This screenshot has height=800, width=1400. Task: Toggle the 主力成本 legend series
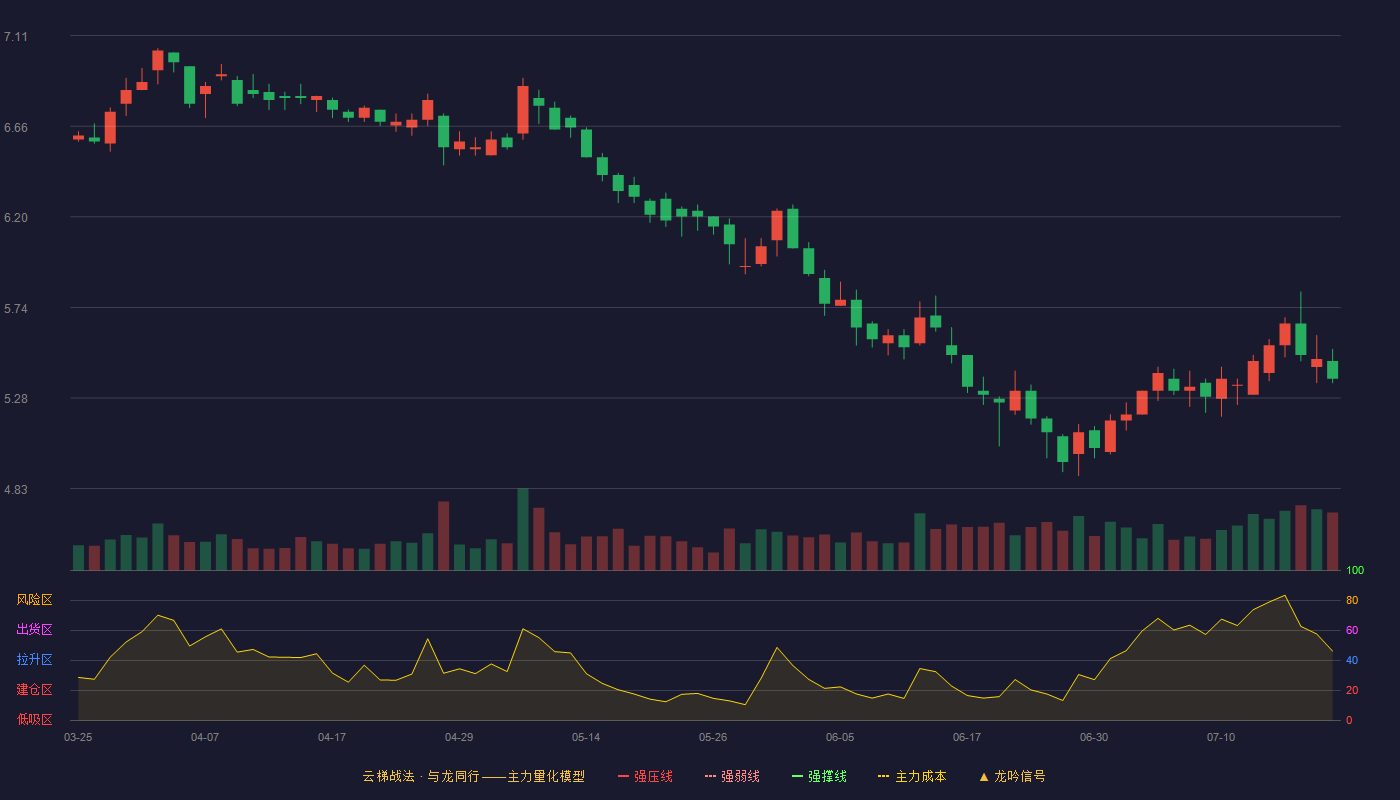point(912,776)
